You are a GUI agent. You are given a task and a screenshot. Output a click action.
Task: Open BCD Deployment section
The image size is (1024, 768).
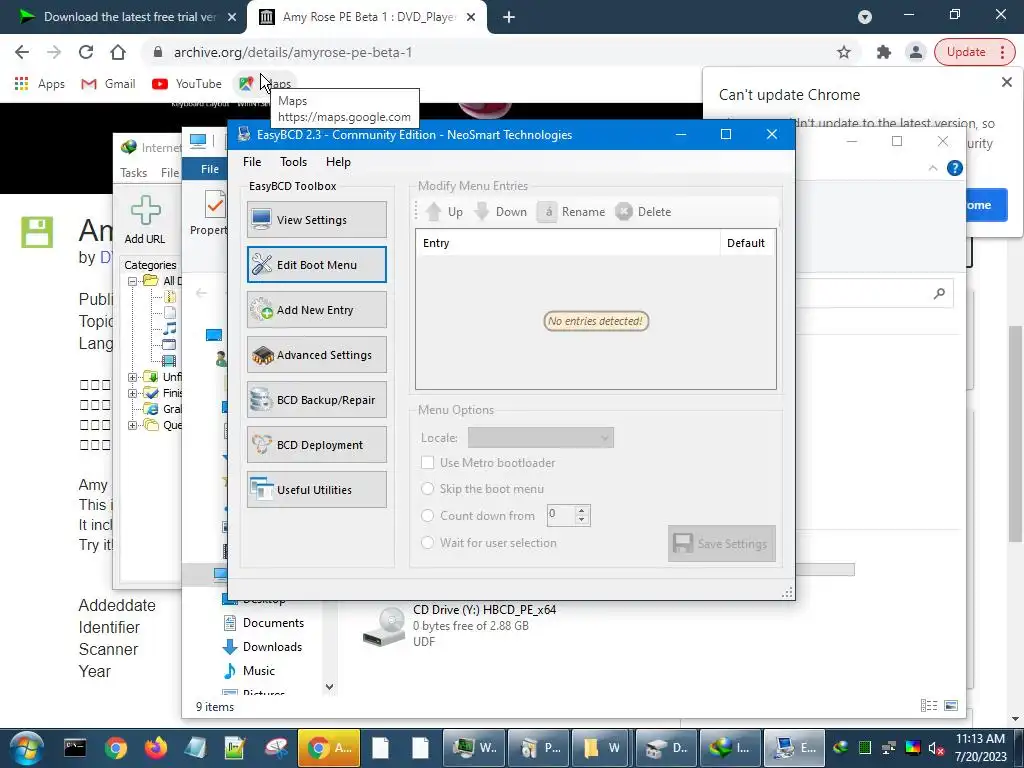coord(317,445)
